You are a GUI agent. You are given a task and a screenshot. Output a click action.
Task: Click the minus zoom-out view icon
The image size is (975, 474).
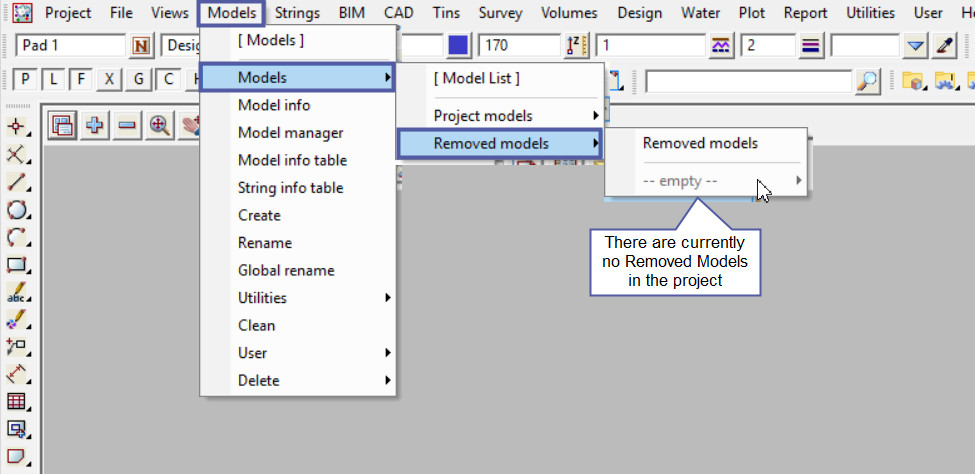pyautogui.click(x=126, y=125)
